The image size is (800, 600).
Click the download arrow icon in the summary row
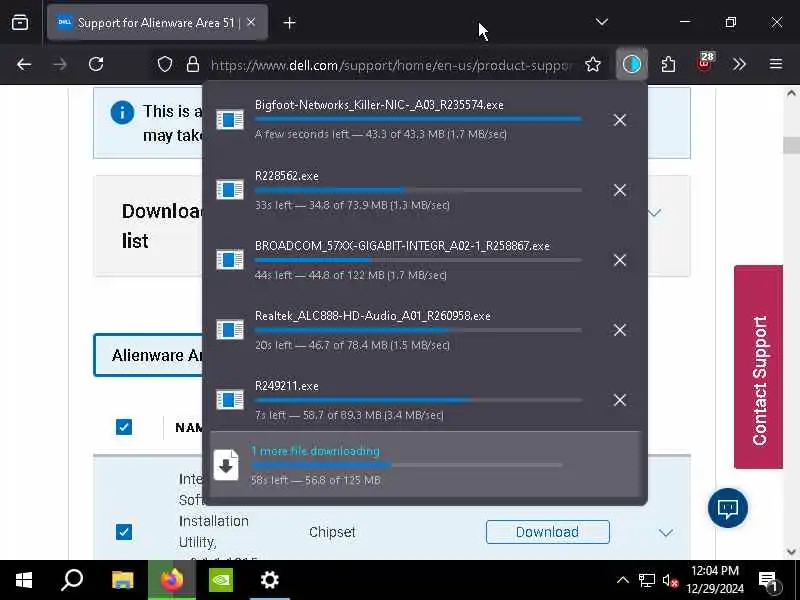tap(226, 465)
